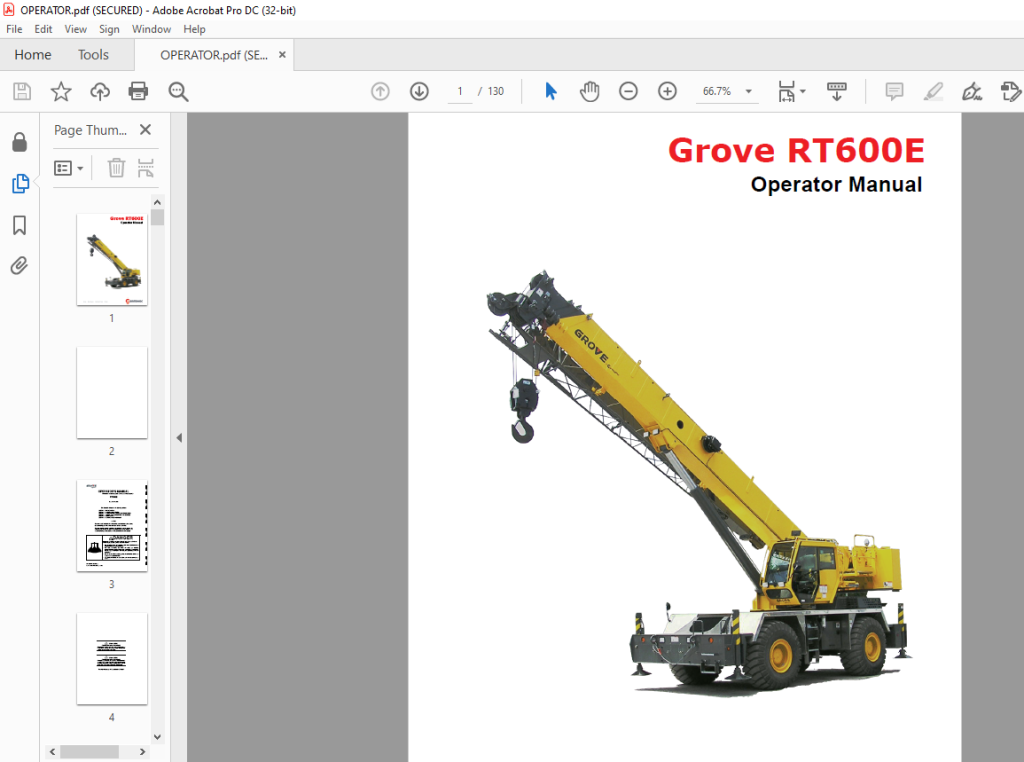This screenshot has height=762, width=1024.
Task: Click the 'Operator Manual' subtitle text
Action: point(837,185)
